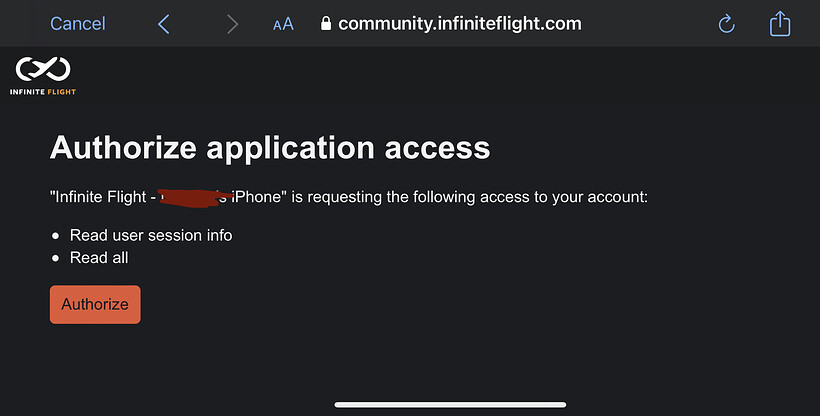Click the word iPhone in the request text

click(260, 197)
